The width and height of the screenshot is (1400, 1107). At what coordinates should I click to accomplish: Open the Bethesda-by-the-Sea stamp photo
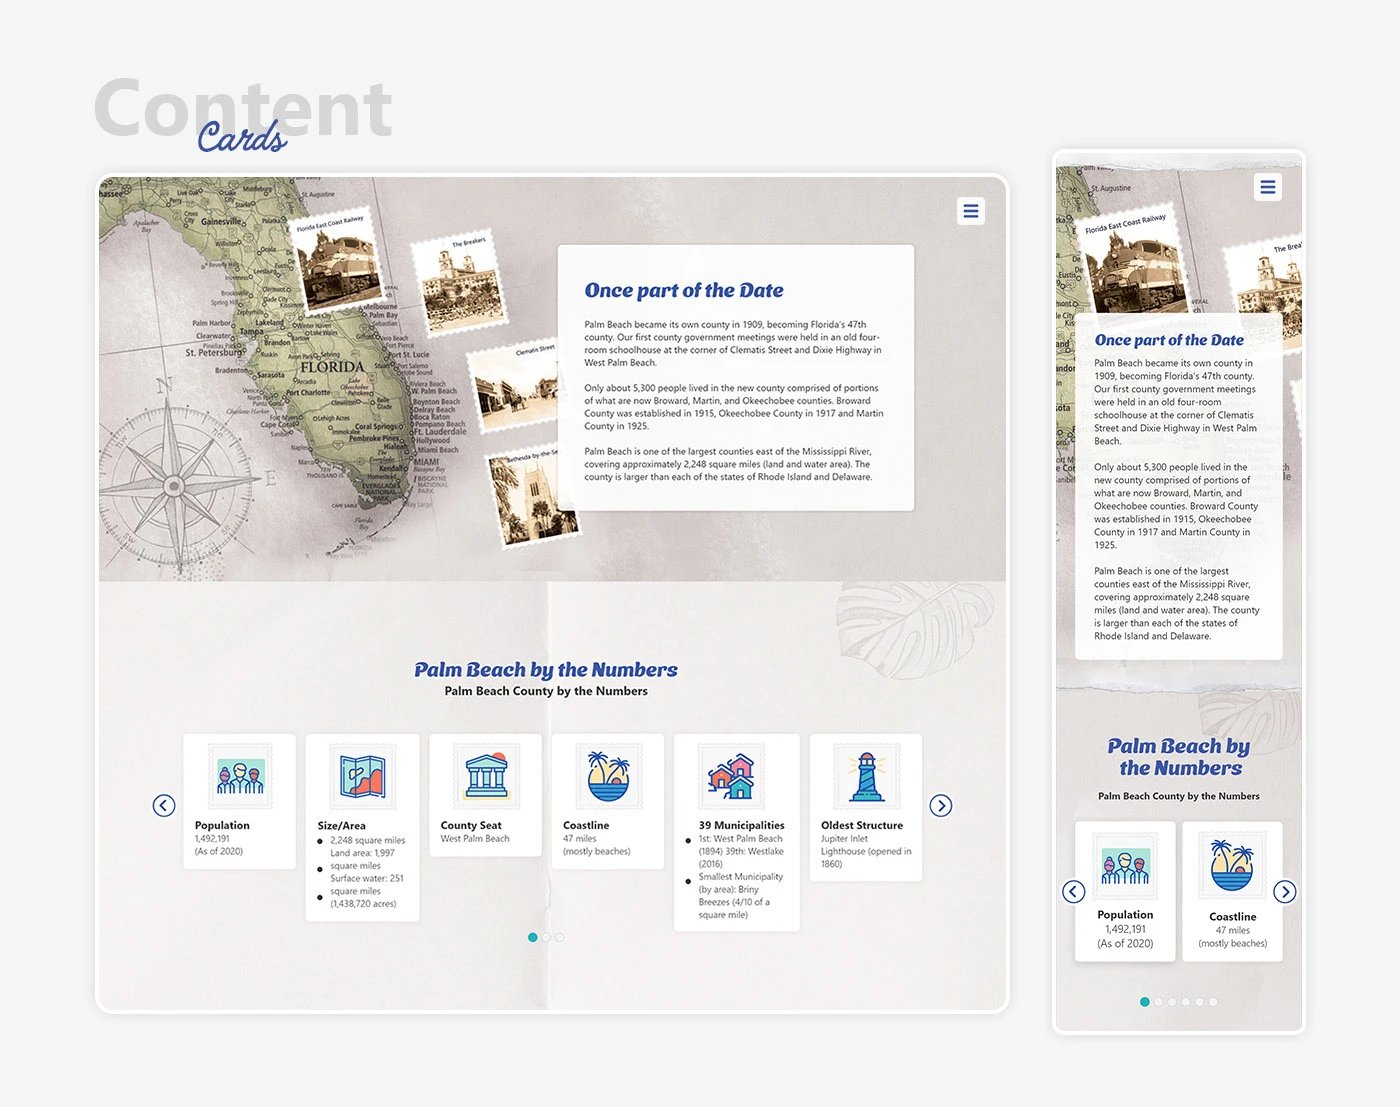tap(531, 497)
